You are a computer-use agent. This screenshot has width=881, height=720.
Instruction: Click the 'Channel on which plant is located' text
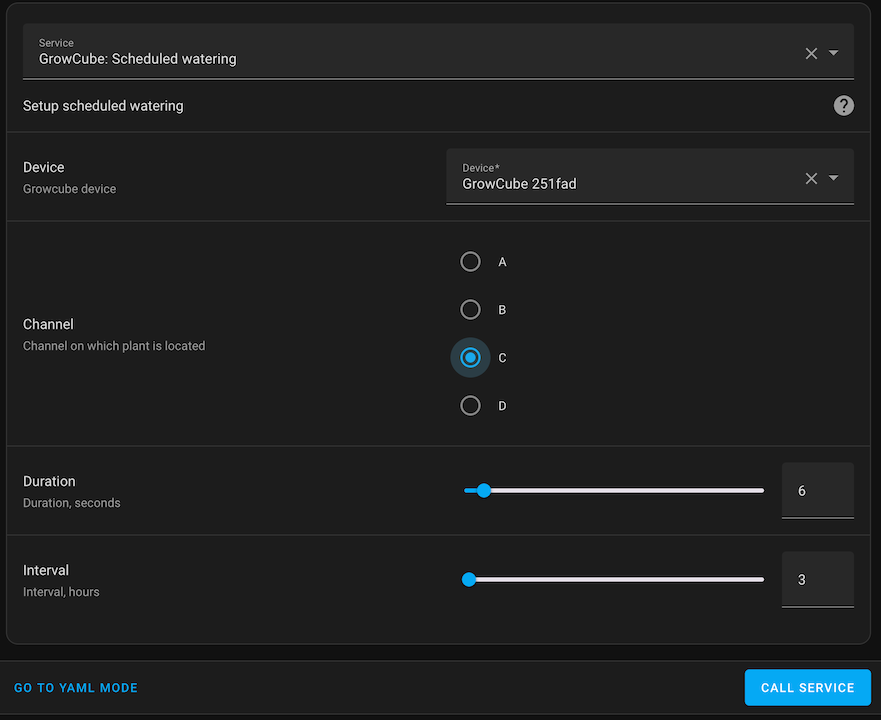114,346
